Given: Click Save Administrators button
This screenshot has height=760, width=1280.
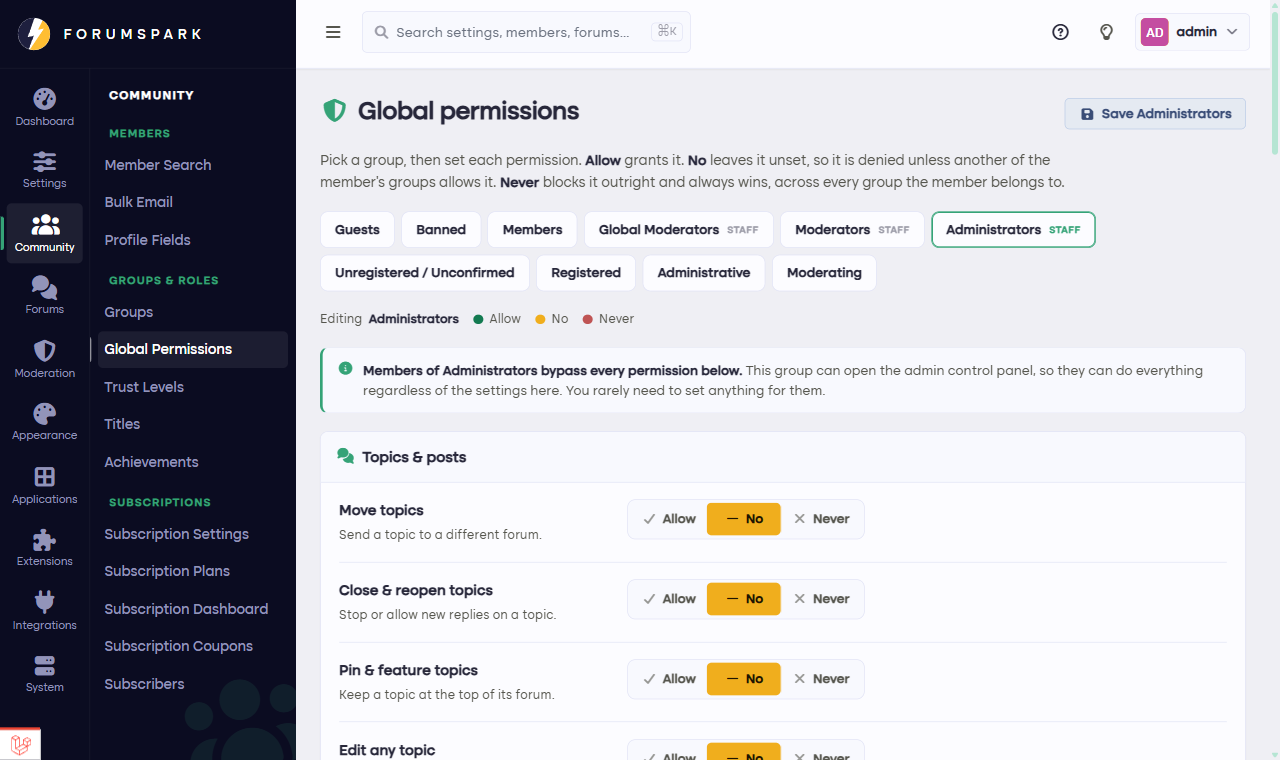Looking at the screenshot, I should 1155,114.
